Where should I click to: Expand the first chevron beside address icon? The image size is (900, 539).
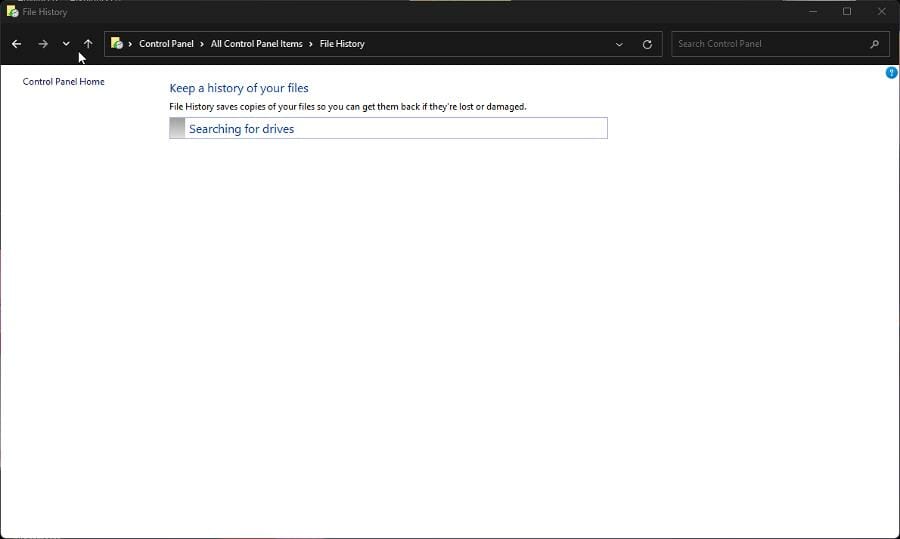click(130, 44)
